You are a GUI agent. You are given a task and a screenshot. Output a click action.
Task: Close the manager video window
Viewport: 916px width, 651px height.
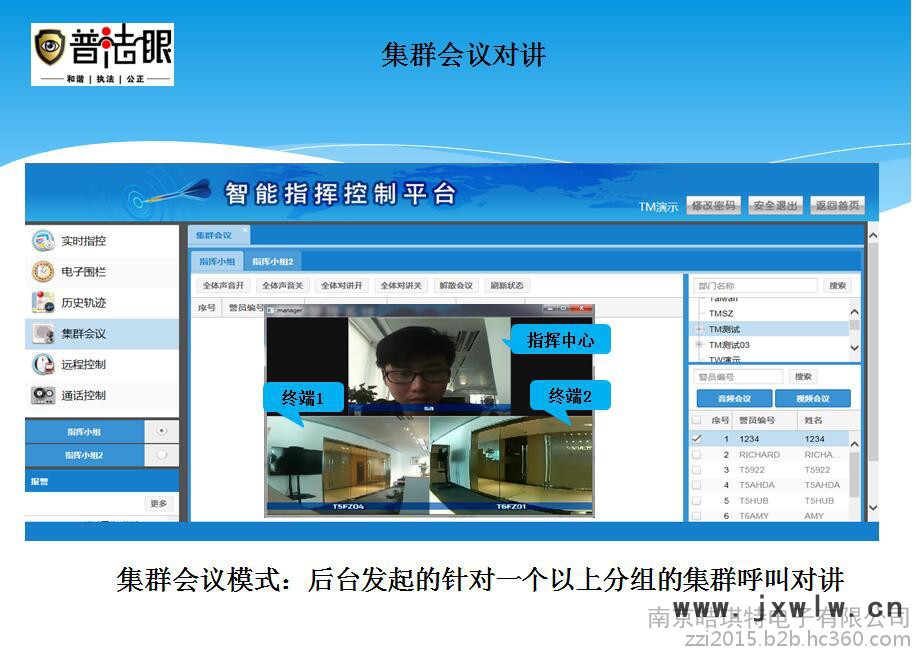[582, 308]
